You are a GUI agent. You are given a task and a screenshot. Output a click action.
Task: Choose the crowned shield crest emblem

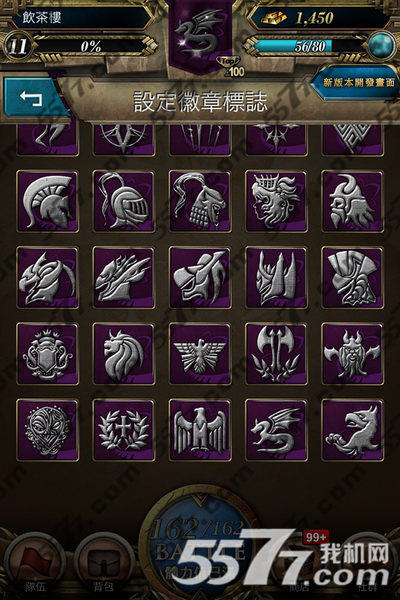click(47, 354)
